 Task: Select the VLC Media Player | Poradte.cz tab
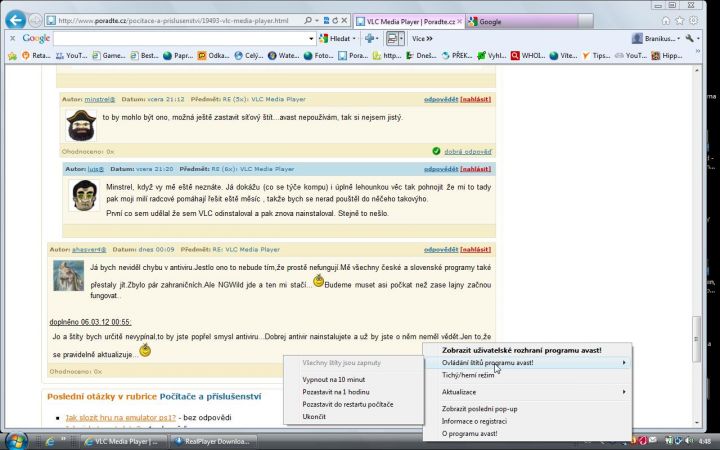[410, 21]
